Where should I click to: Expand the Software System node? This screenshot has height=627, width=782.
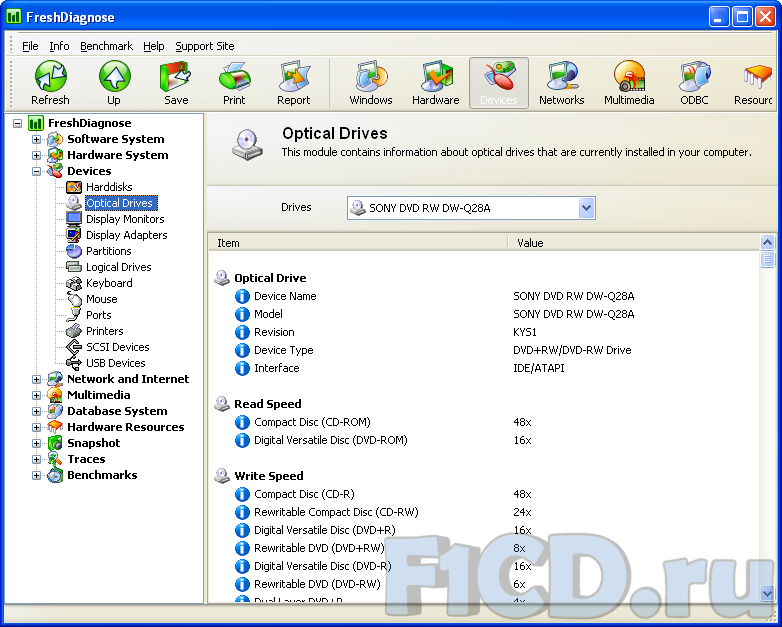pyautogui.click(x=36, y=139)
